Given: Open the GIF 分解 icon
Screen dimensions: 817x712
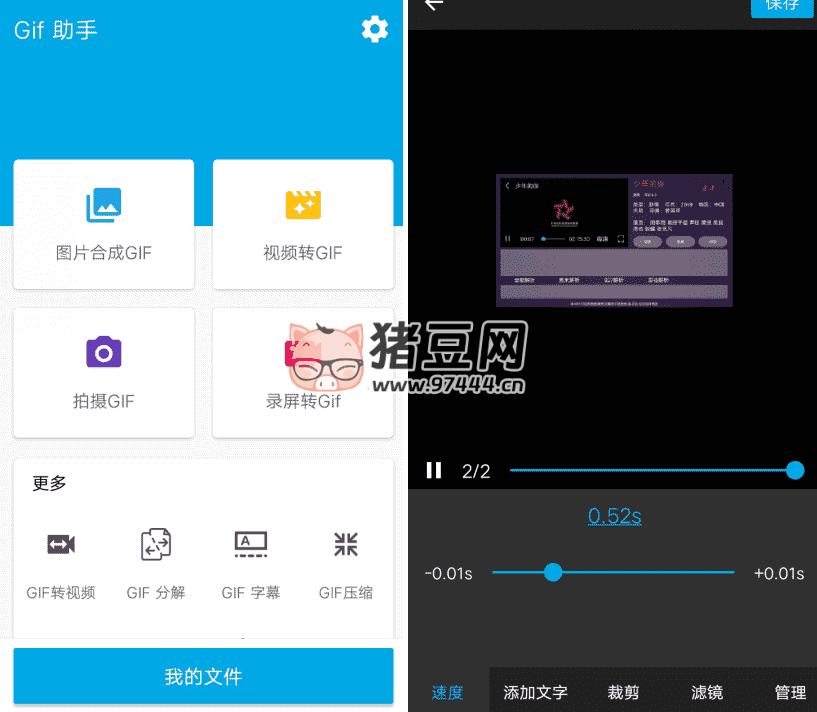Looking at the screenshot, I should click(x=156, y=545).
